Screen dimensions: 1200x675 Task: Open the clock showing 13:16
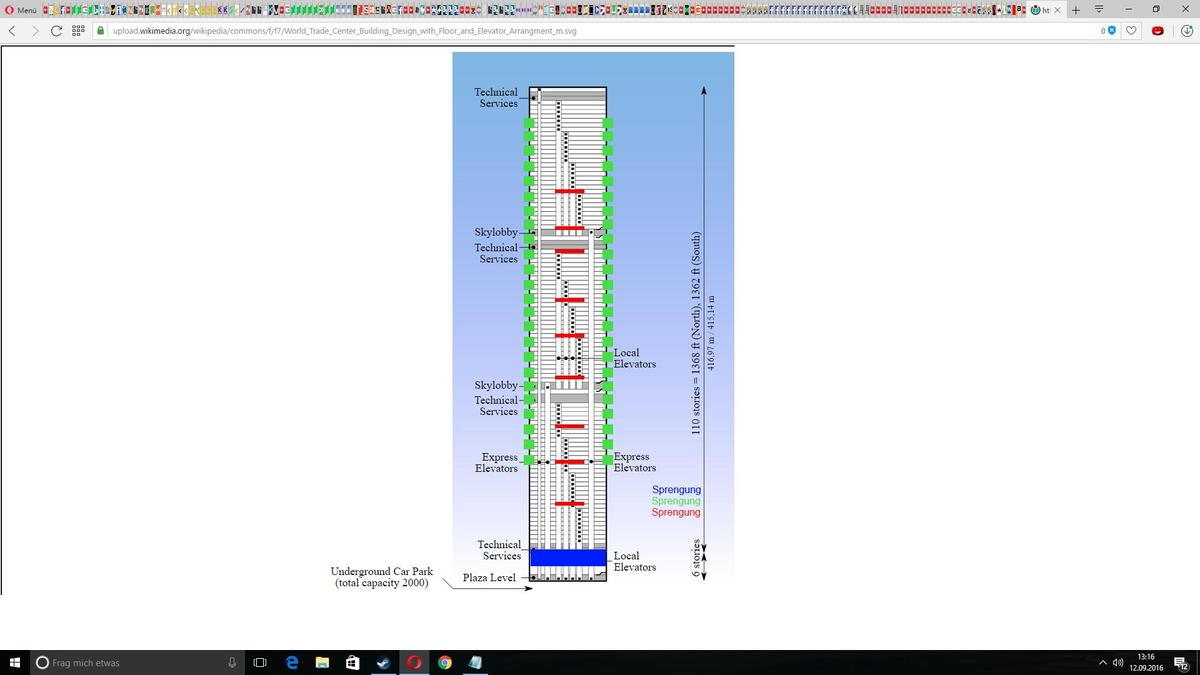tap(1146, 662)
